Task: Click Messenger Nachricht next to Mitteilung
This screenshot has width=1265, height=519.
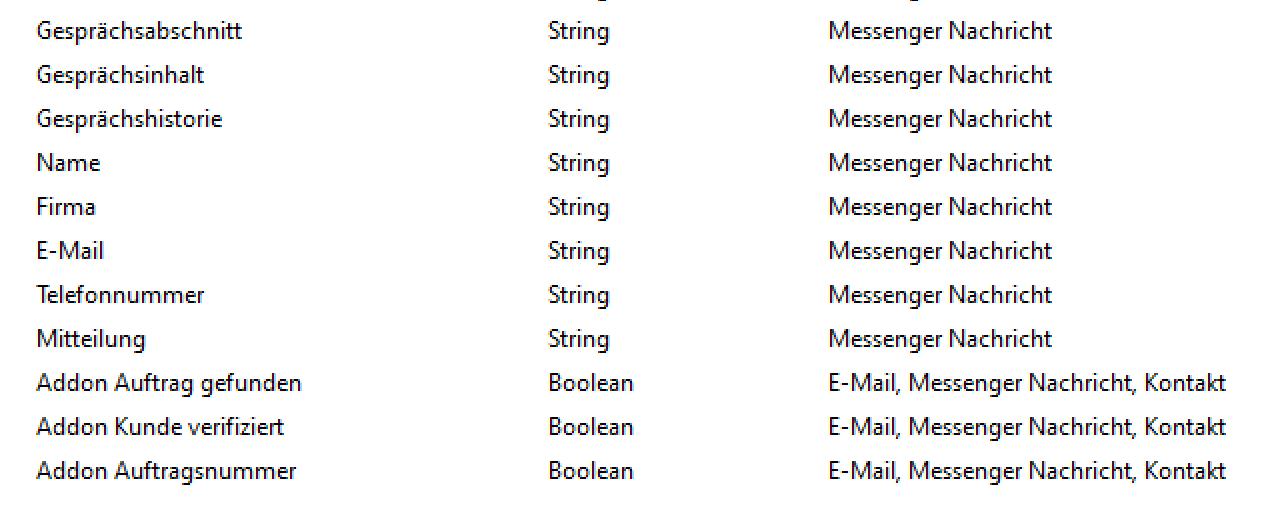Action: pos(940,340)
